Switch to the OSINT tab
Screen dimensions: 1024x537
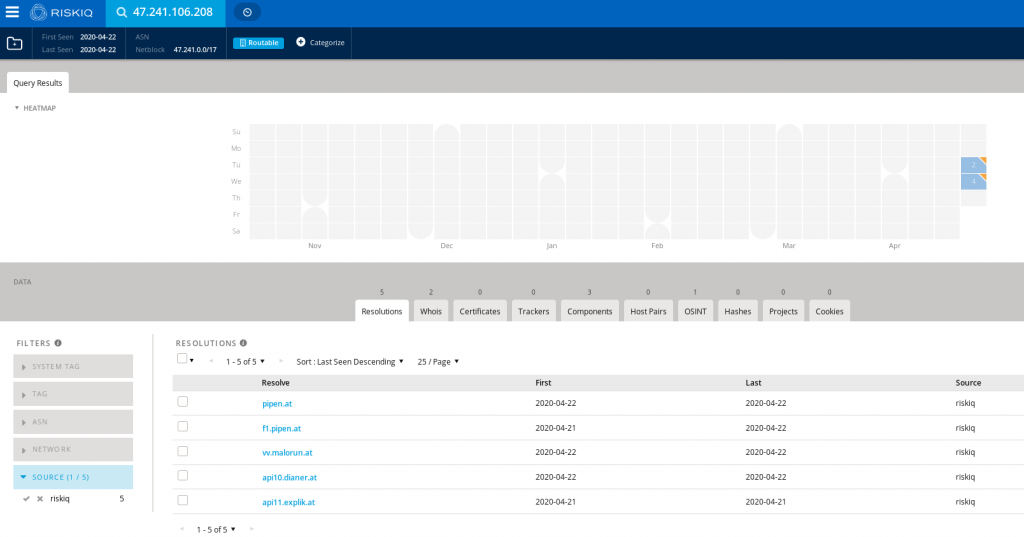click(x=696, y=311)
